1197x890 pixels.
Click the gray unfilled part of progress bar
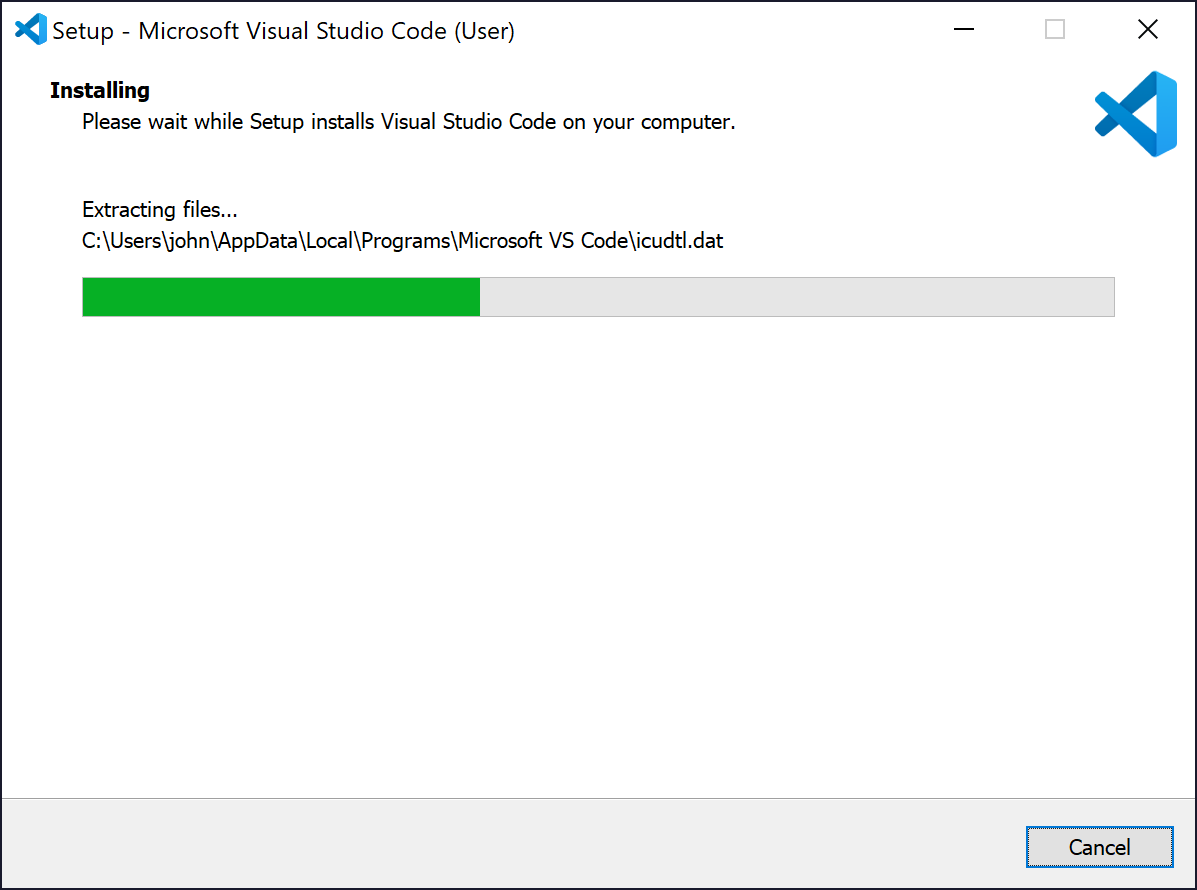[797, 297]
